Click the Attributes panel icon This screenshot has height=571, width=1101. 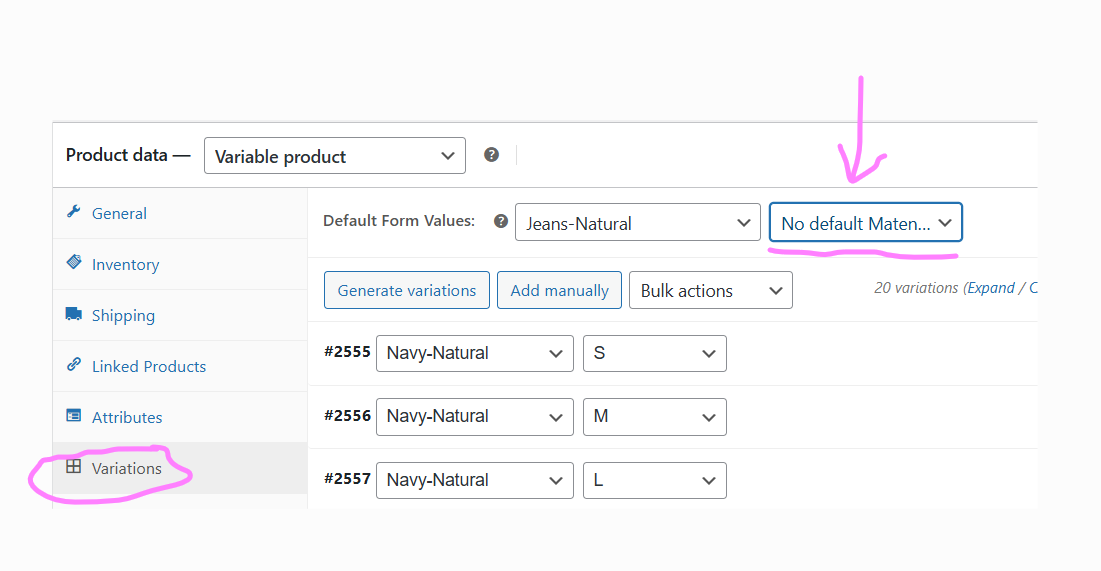click(x=73, y=416)
